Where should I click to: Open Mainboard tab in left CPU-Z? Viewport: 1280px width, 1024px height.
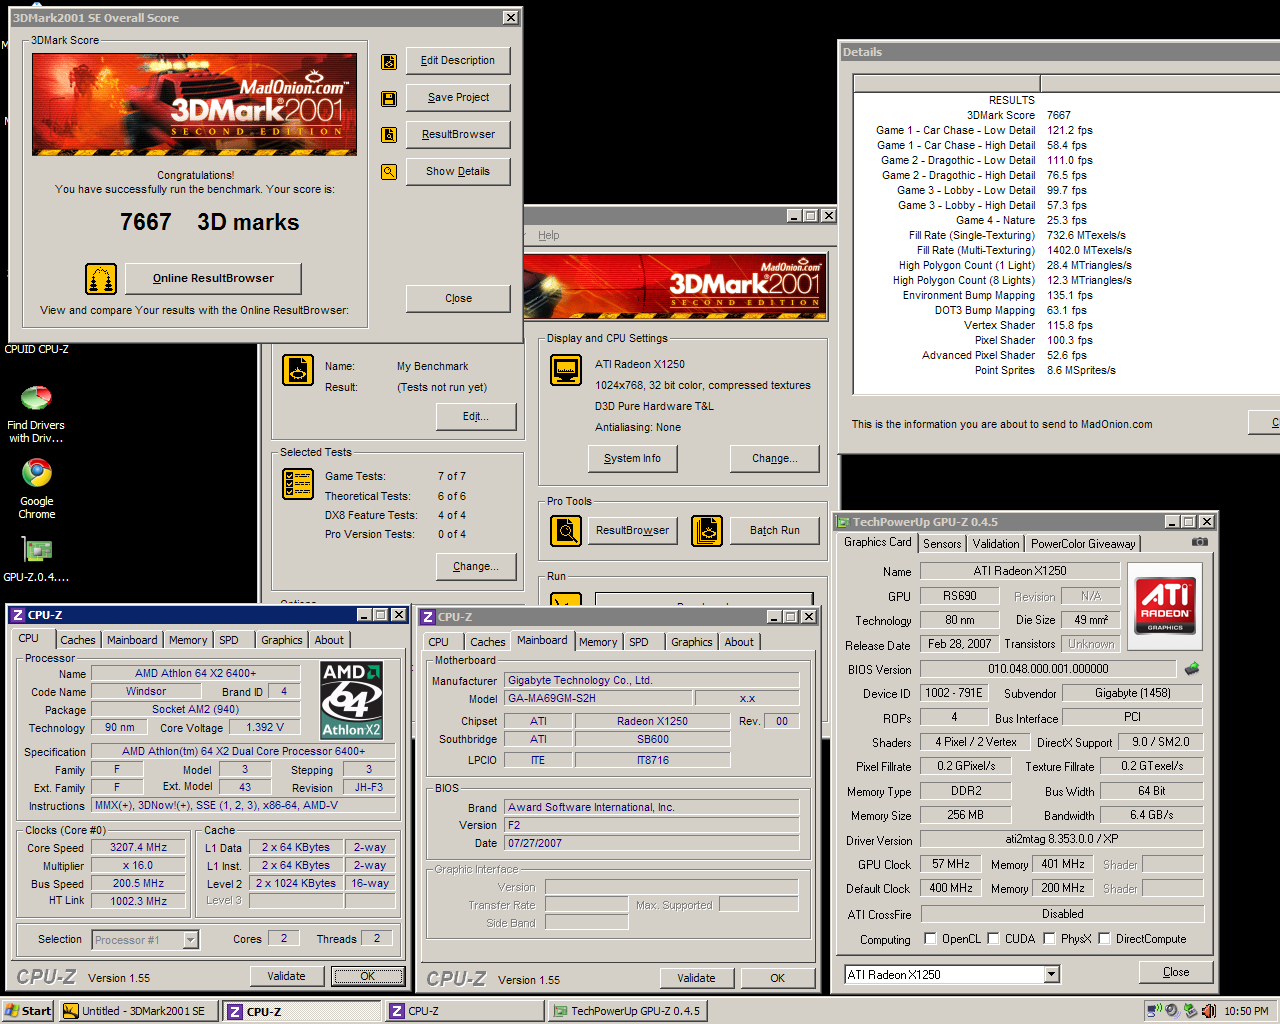coord(132,640)
